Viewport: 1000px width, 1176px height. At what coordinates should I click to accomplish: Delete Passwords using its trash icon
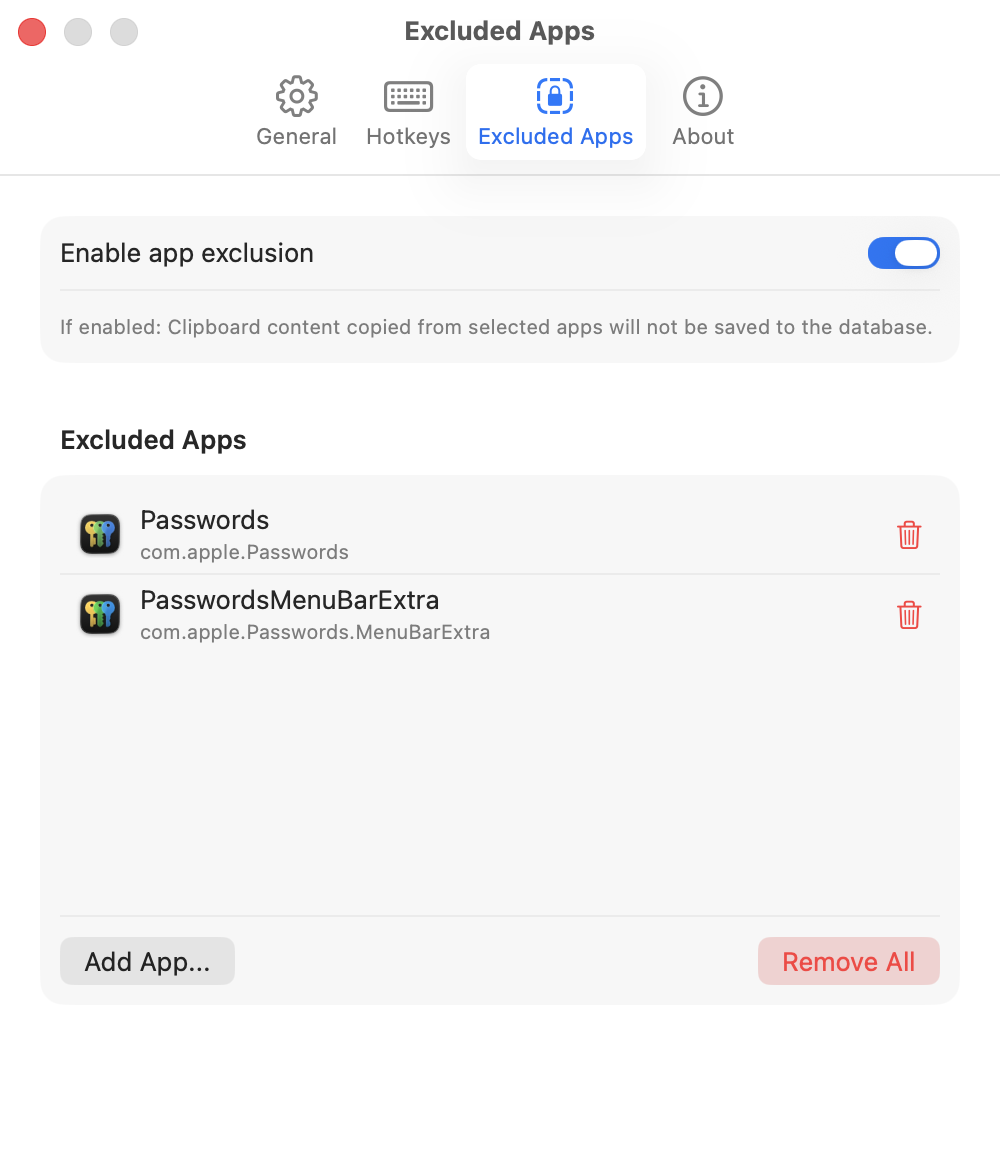click(909, 535)
